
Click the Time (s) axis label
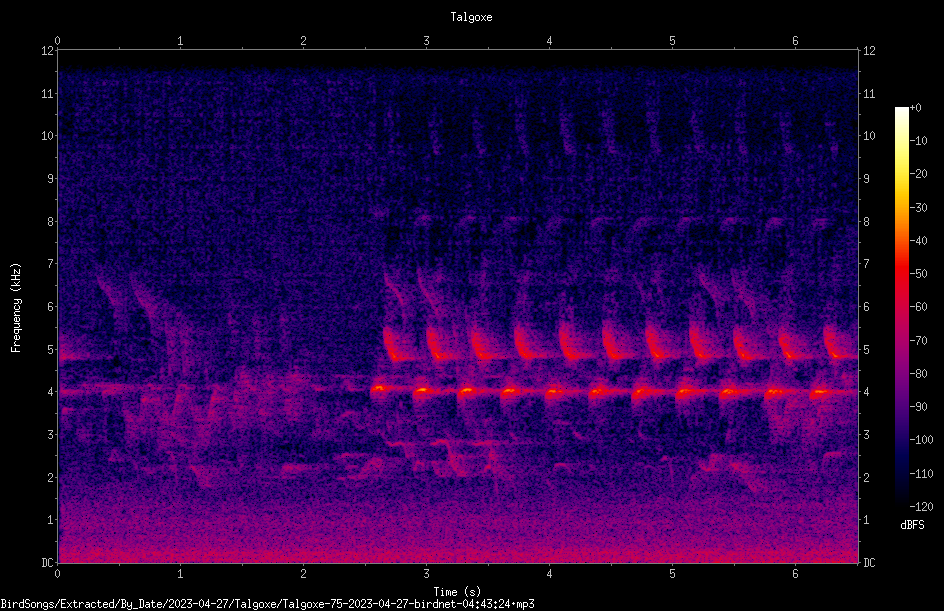pos(457,592)
